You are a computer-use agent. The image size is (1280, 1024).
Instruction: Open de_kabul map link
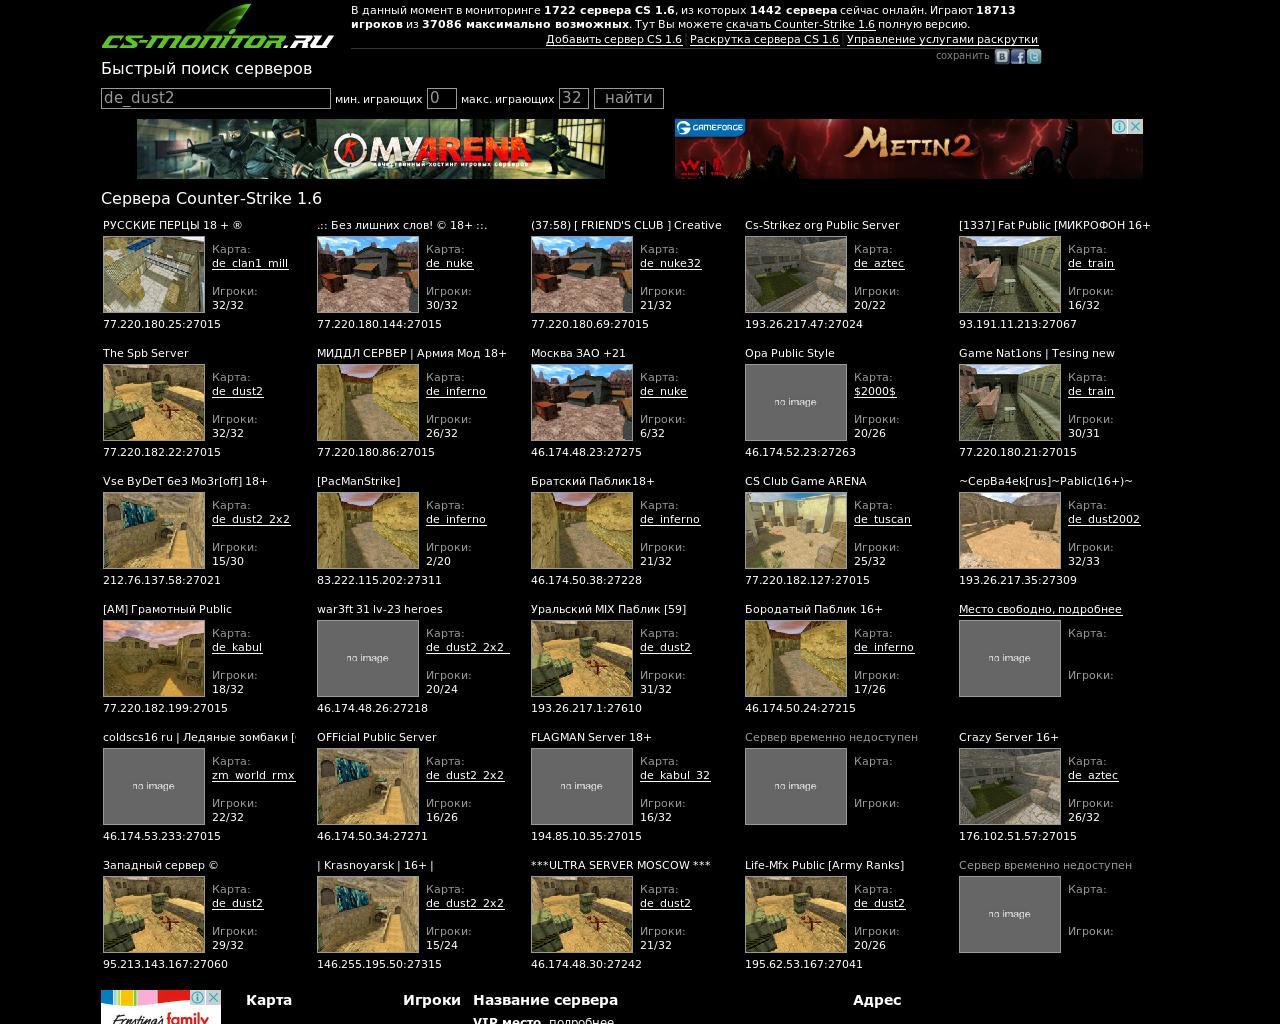click(237, 647)
